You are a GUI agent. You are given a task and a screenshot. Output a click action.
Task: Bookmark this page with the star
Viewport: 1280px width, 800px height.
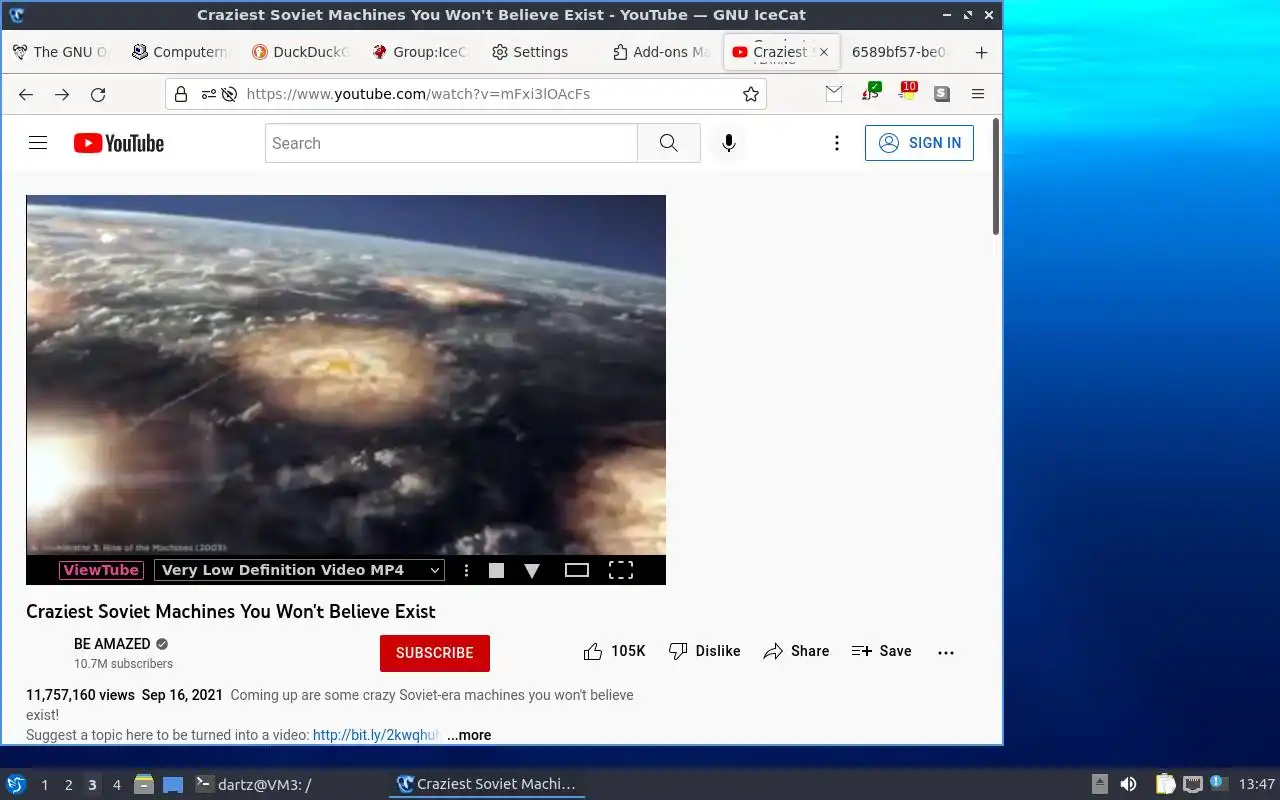tap(751, 94)
